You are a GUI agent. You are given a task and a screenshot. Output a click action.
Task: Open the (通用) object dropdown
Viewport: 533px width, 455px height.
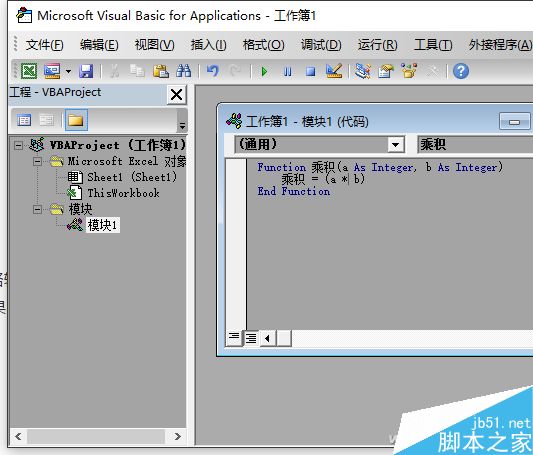pos(395,145)
